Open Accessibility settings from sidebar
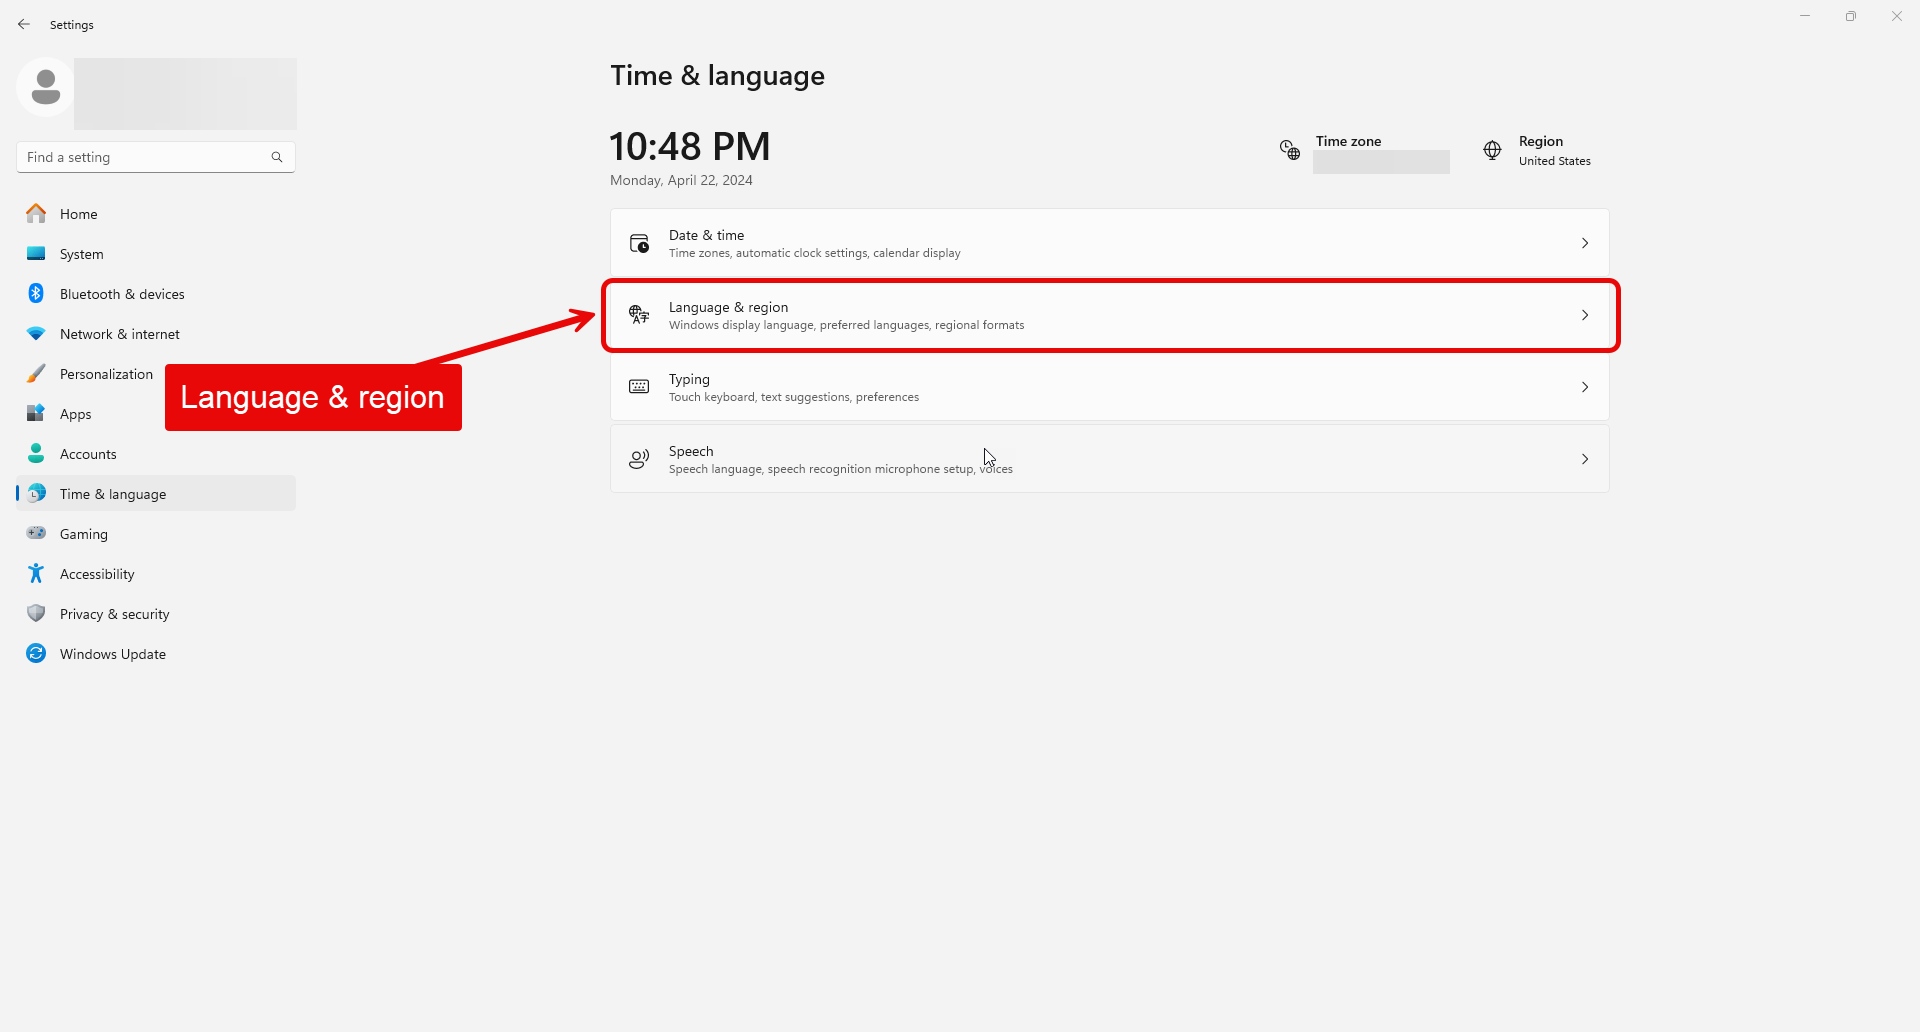 97,573
